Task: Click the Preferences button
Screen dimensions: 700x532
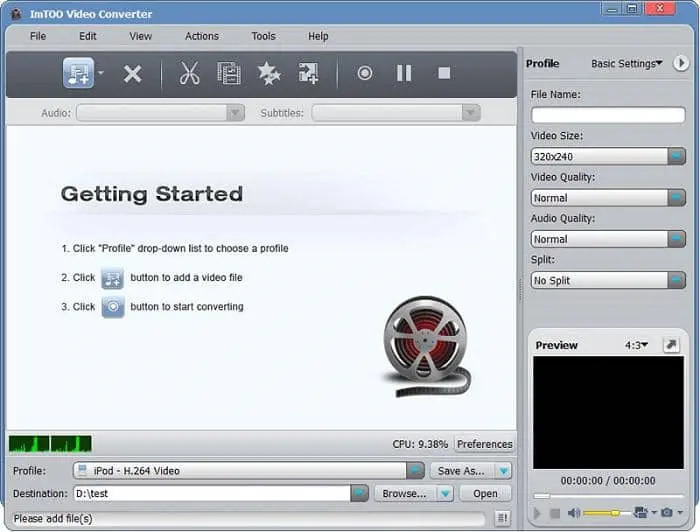Action: [x=484, y=444]
